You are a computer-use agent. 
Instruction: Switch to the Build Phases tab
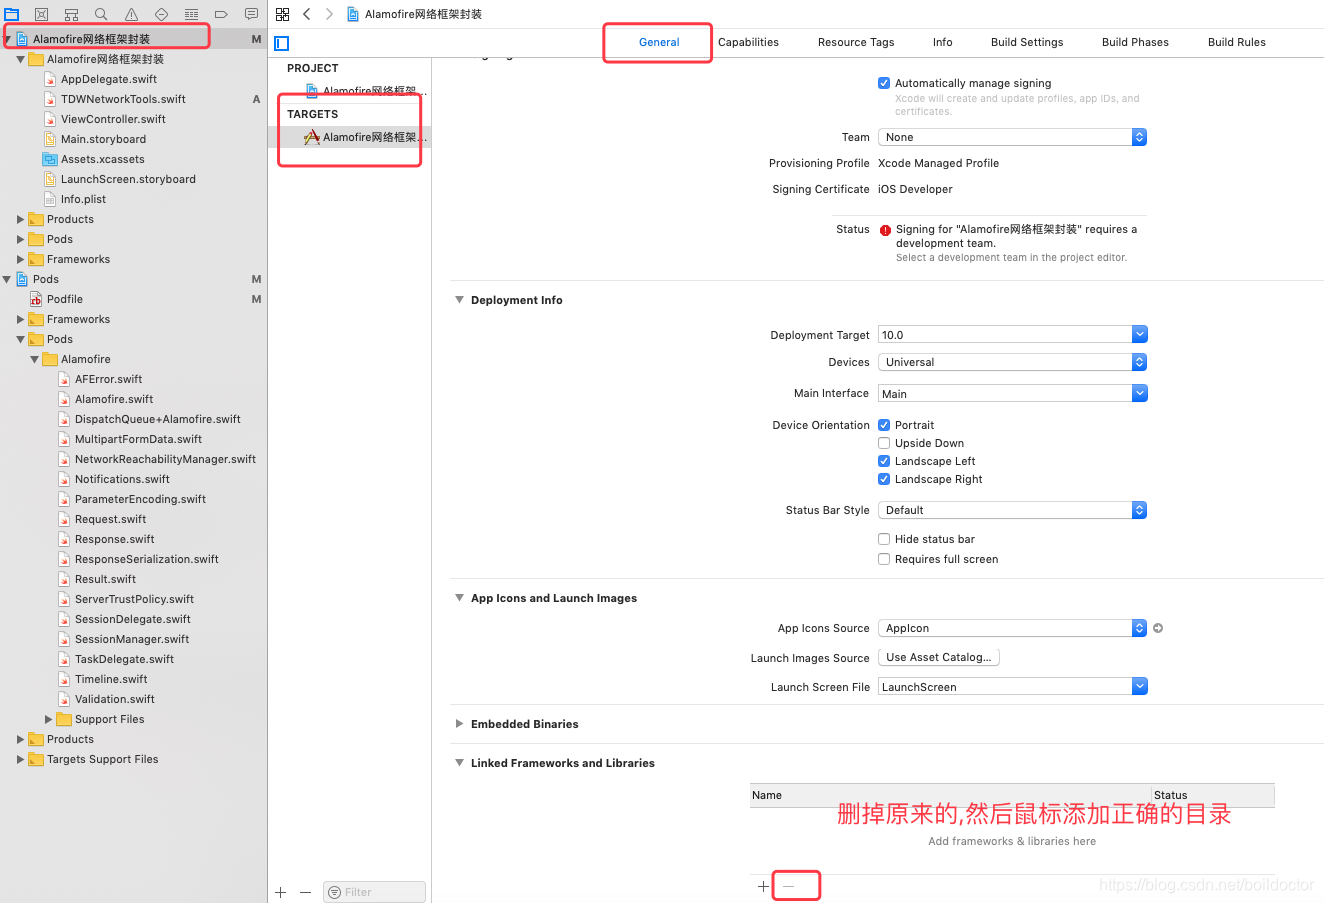(1135, 42)
